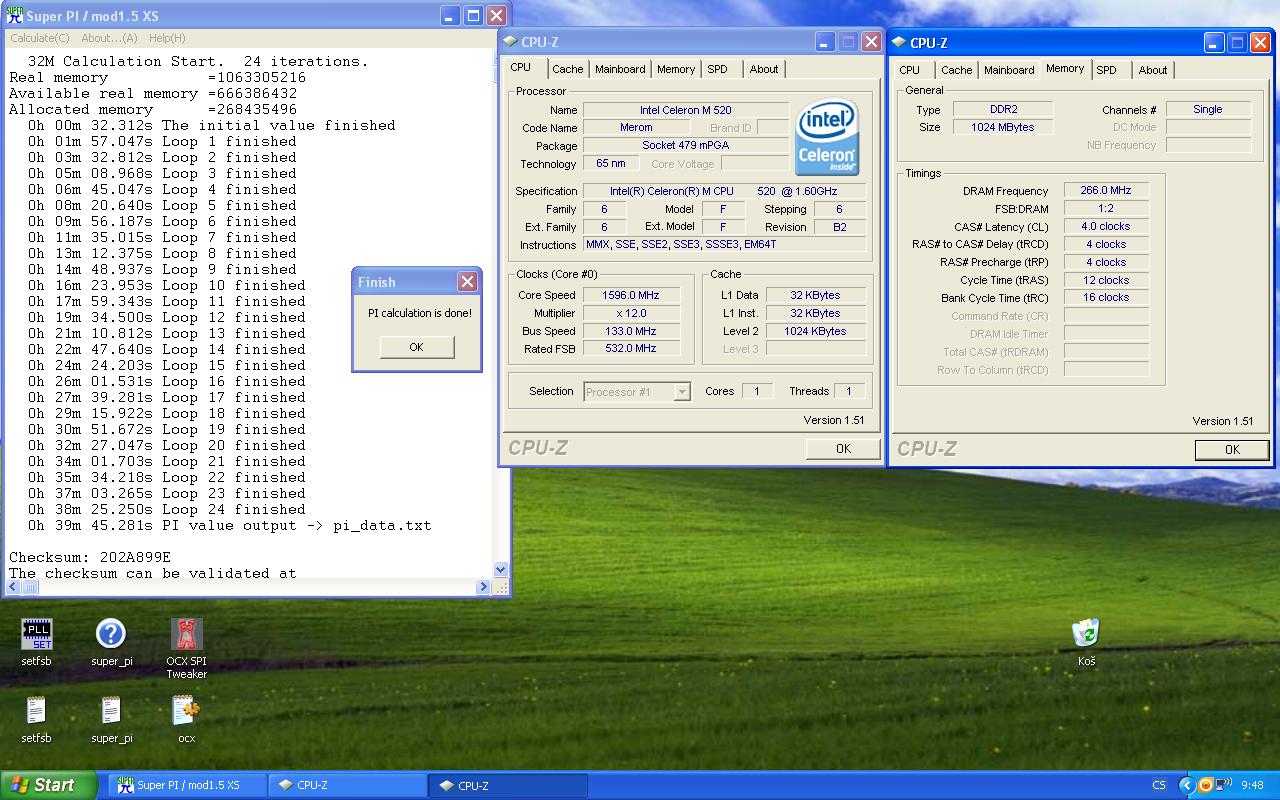
Task: Open the super_pi text file icon
Action: (111, 710)
